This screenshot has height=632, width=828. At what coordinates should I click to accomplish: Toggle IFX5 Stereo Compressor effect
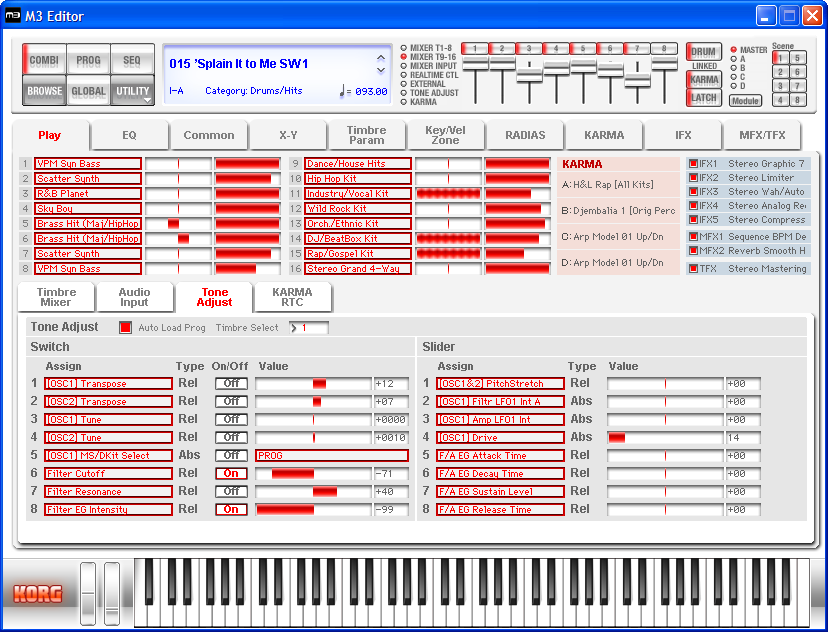click(694, 220)
